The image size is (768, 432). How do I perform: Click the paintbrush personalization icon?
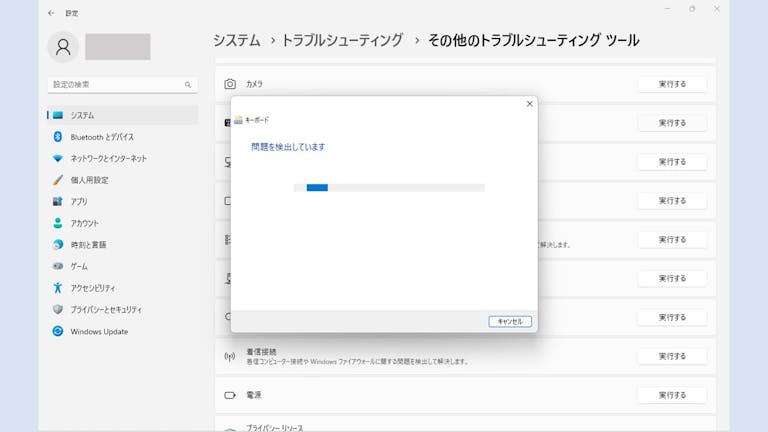coord(58,180)
